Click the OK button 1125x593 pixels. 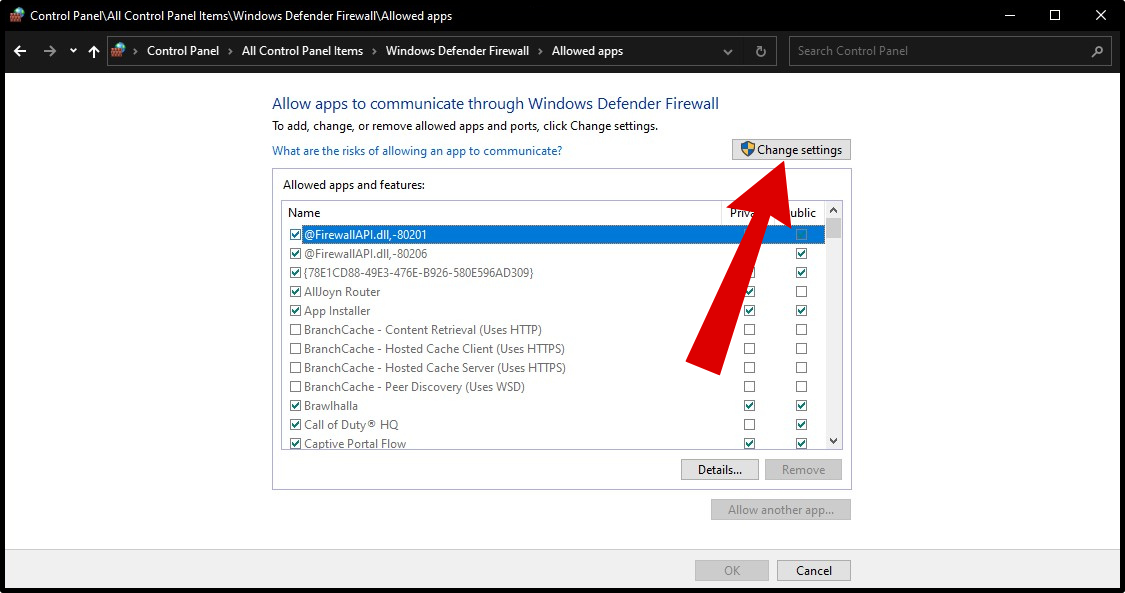[732, 571]
